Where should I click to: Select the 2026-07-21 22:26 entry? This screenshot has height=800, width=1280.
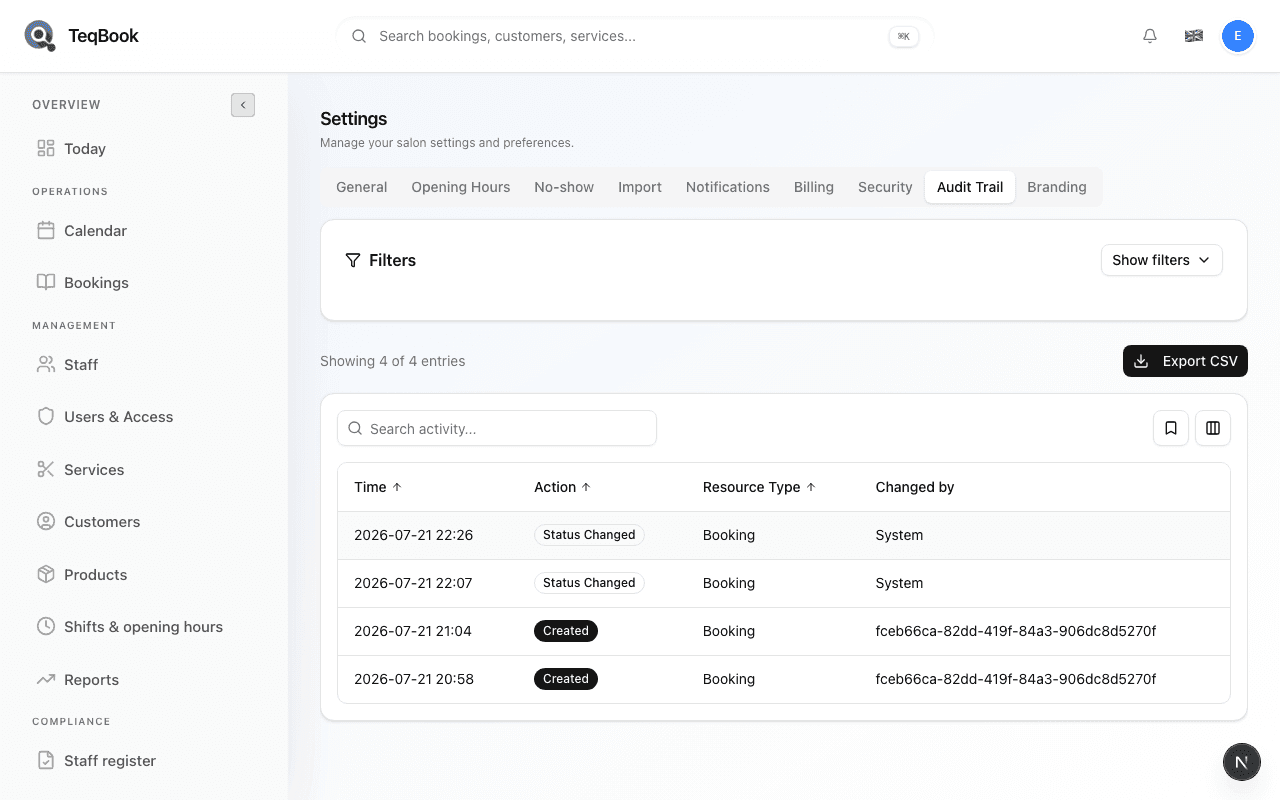[x=784, y=535]
